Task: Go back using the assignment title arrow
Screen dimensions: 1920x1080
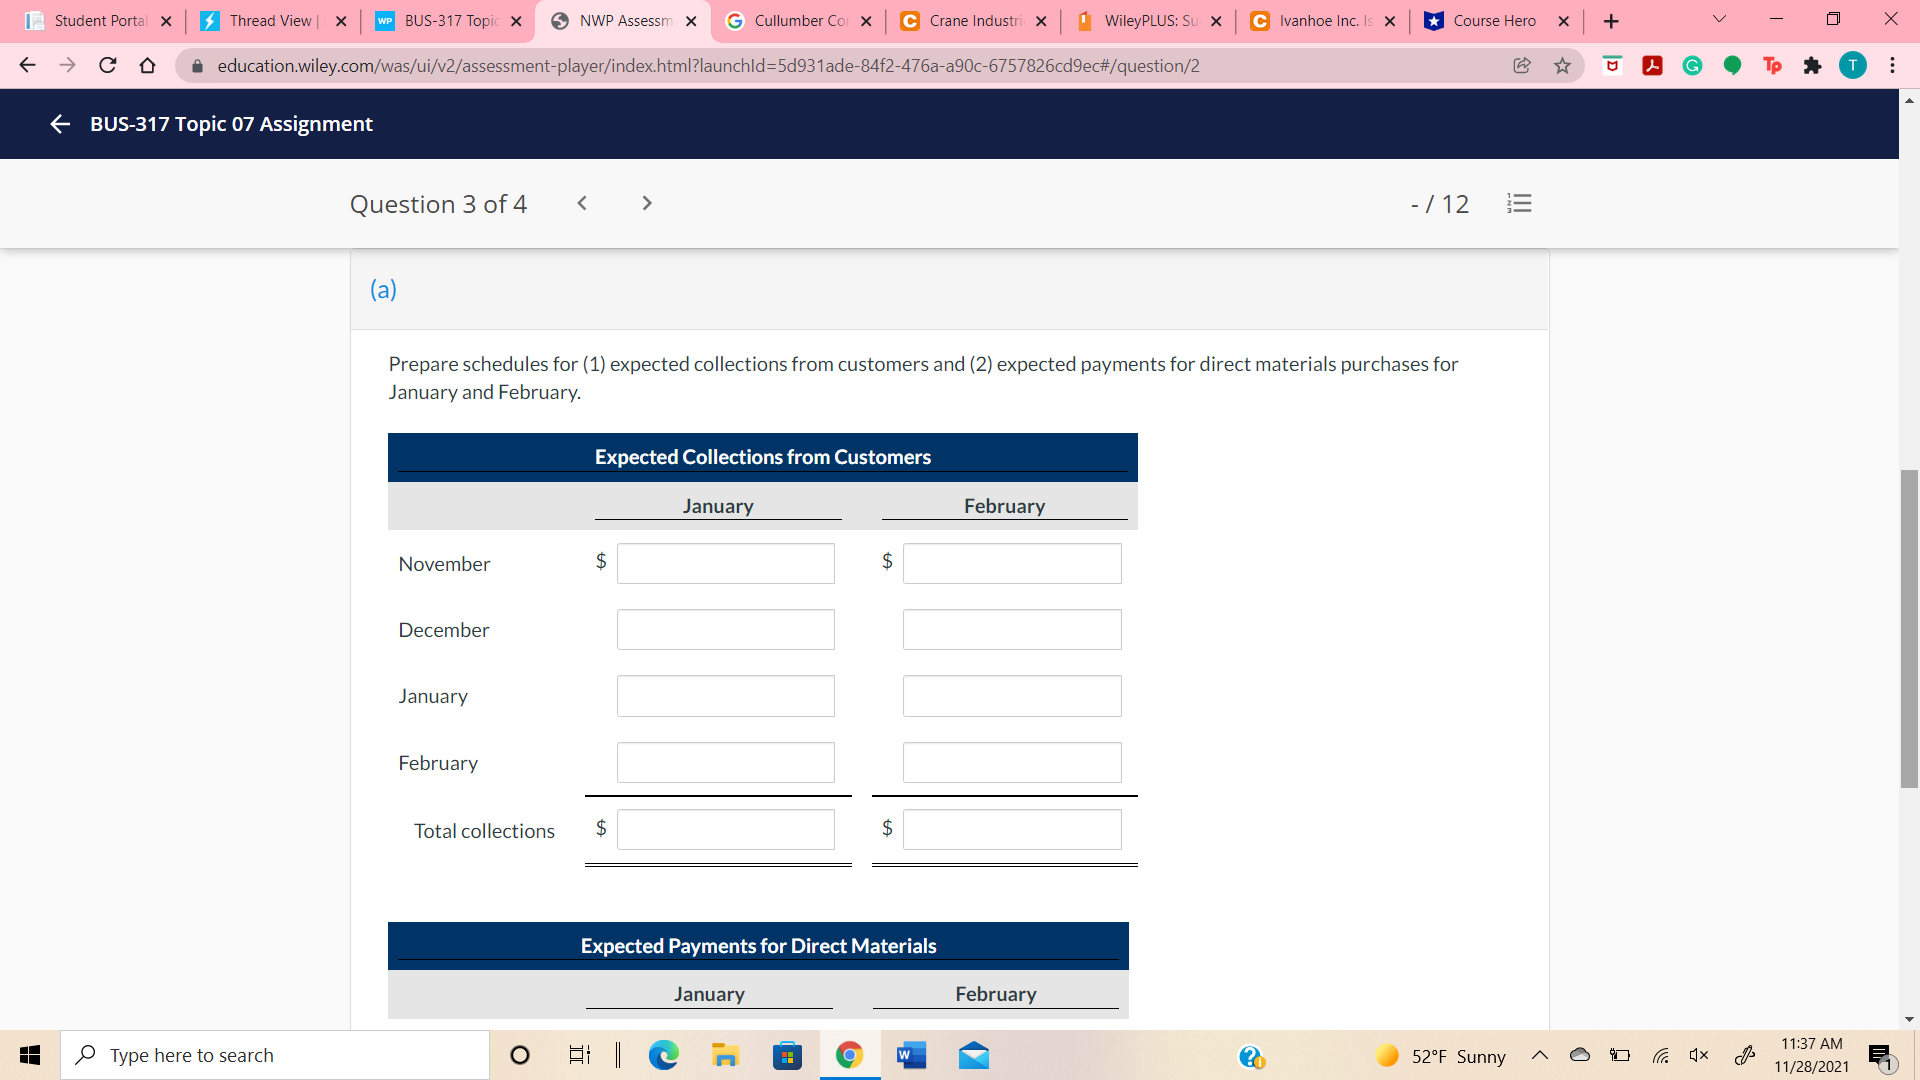Action: (59, 124)
